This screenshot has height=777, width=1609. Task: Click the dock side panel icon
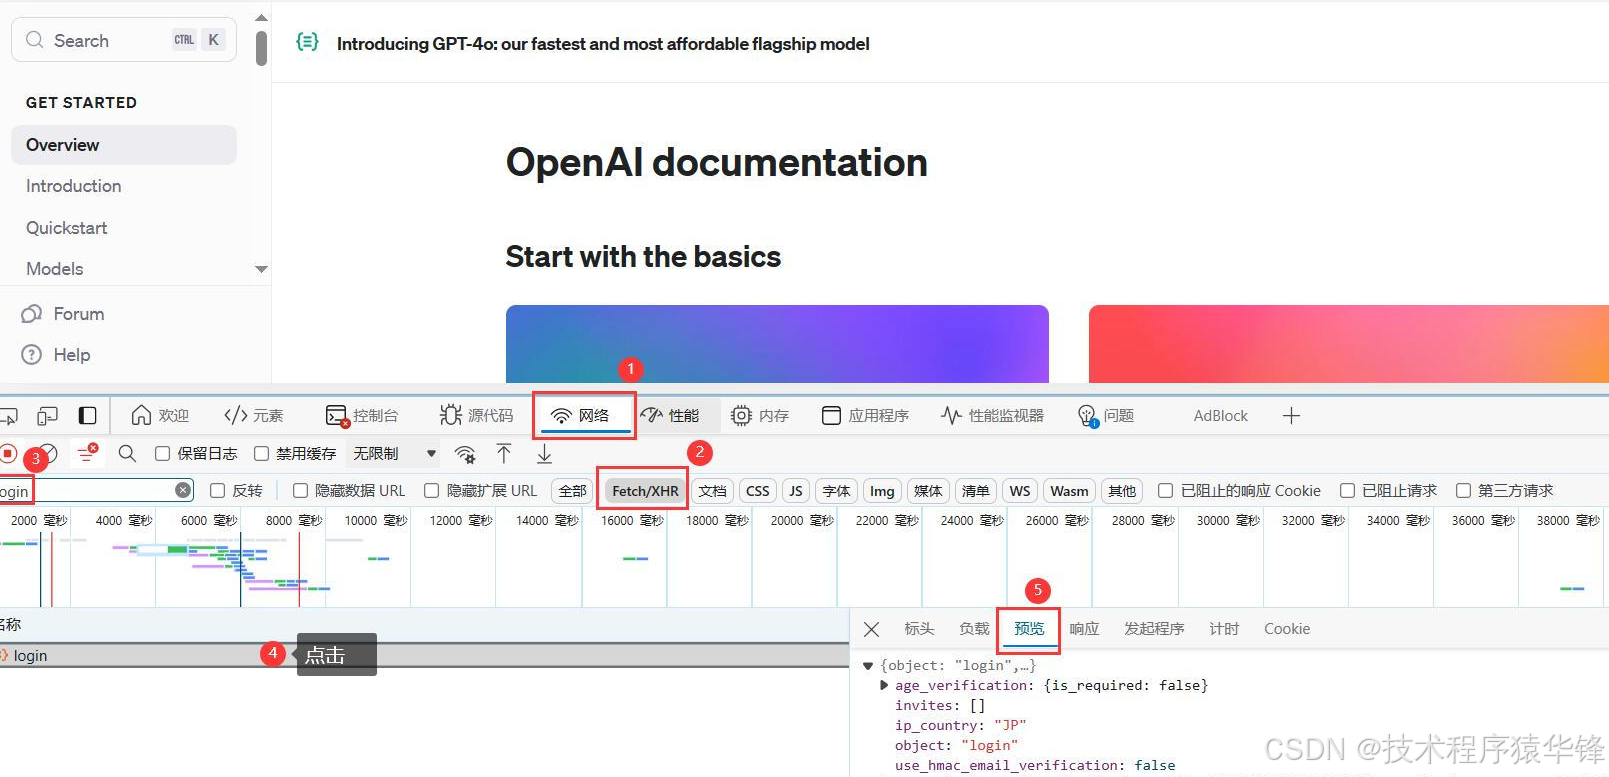point(88,416)
